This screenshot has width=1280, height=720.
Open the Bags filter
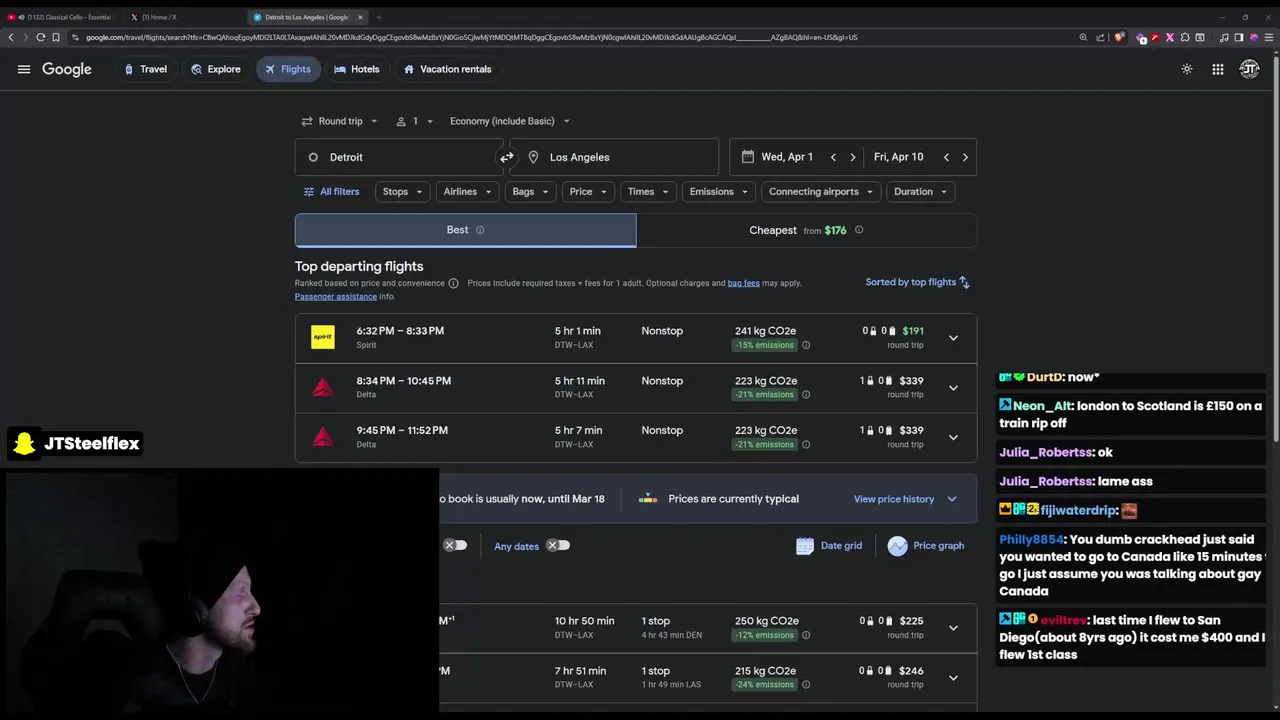pyautogui.click(x=531, y=192)
